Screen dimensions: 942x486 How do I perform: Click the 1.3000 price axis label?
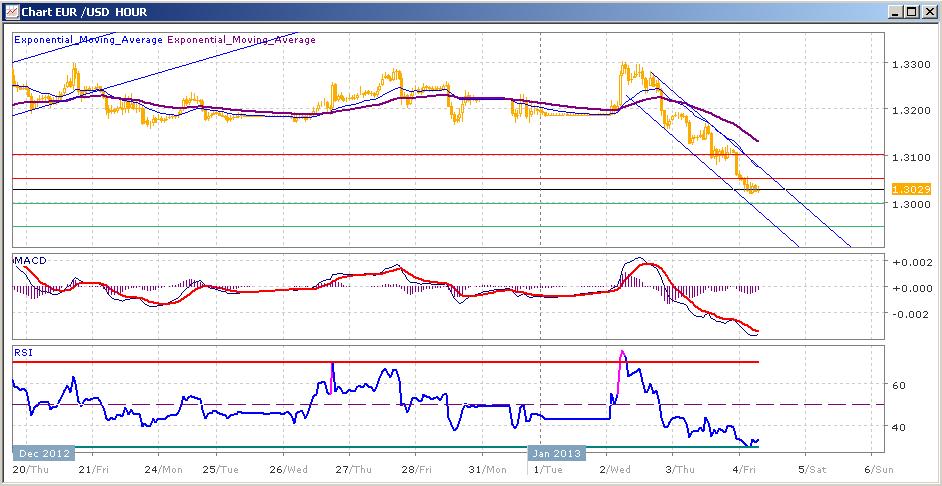(910, 204)
